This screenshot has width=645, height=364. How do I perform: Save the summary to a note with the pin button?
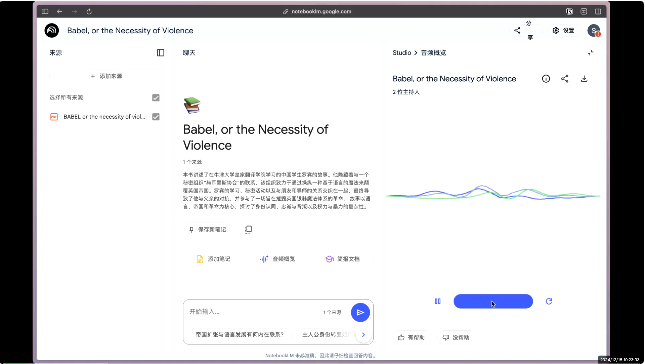point(208,230)
